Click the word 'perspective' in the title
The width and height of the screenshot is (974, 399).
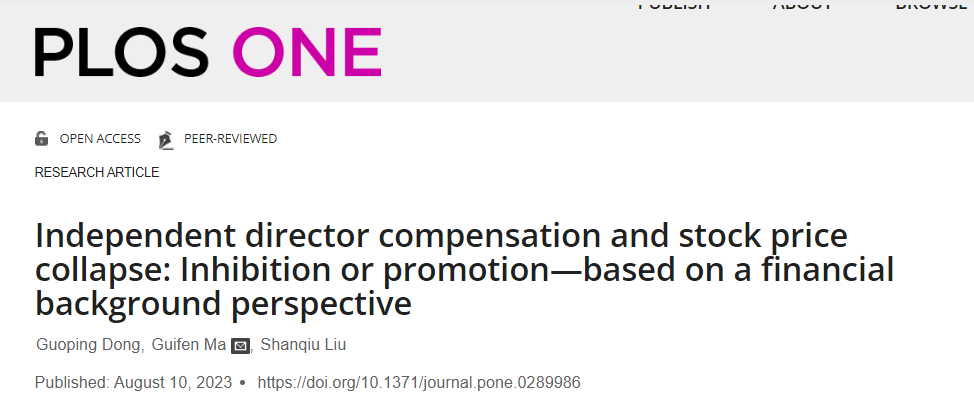(321, 305)
